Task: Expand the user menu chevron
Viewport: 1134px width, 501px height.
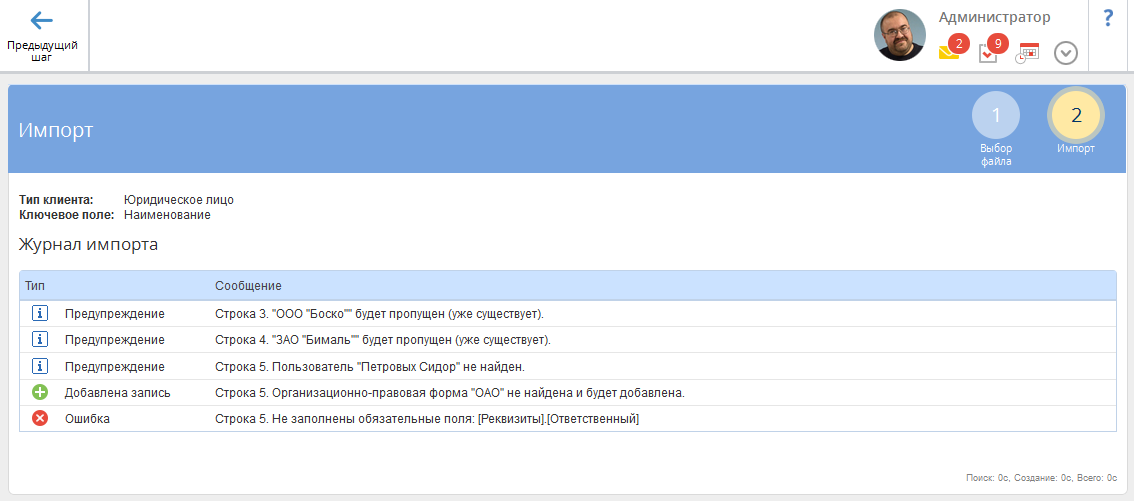Action: pyautogui.click(x=1066, y=53)
